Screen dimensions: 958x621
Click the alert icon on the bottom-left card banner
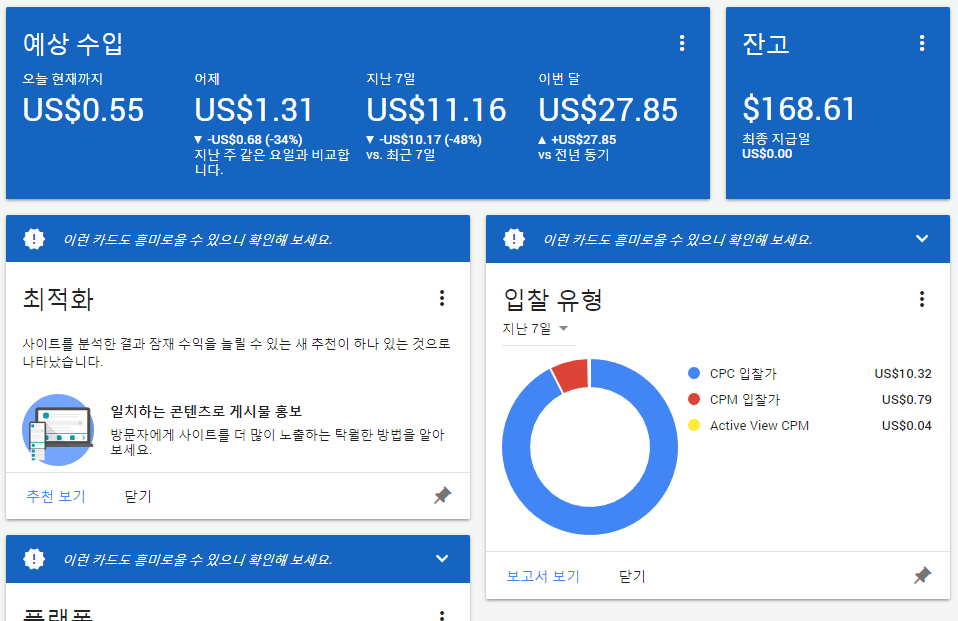[x=34, y=559]
